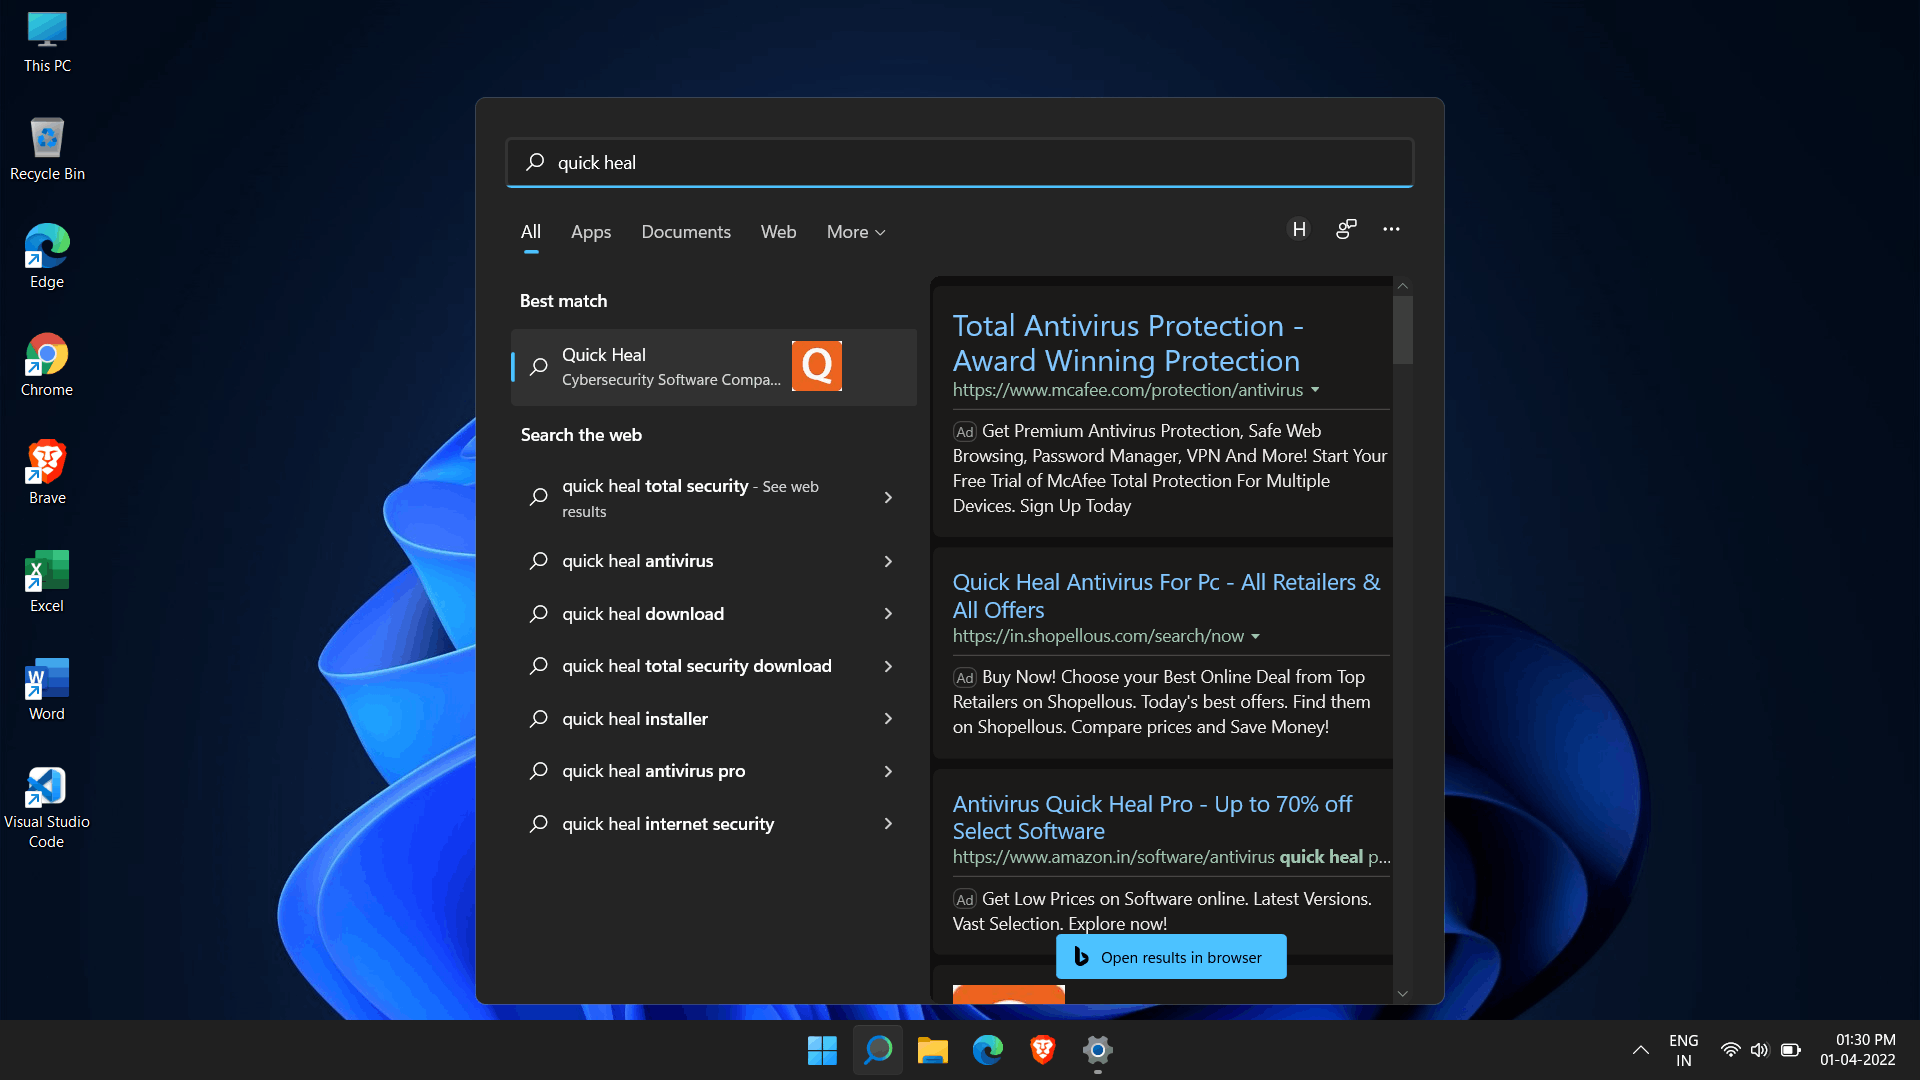
Task: Expand arrow for quick heal antivirus pro
Action: pyautogui.click(x=888, y=771)
